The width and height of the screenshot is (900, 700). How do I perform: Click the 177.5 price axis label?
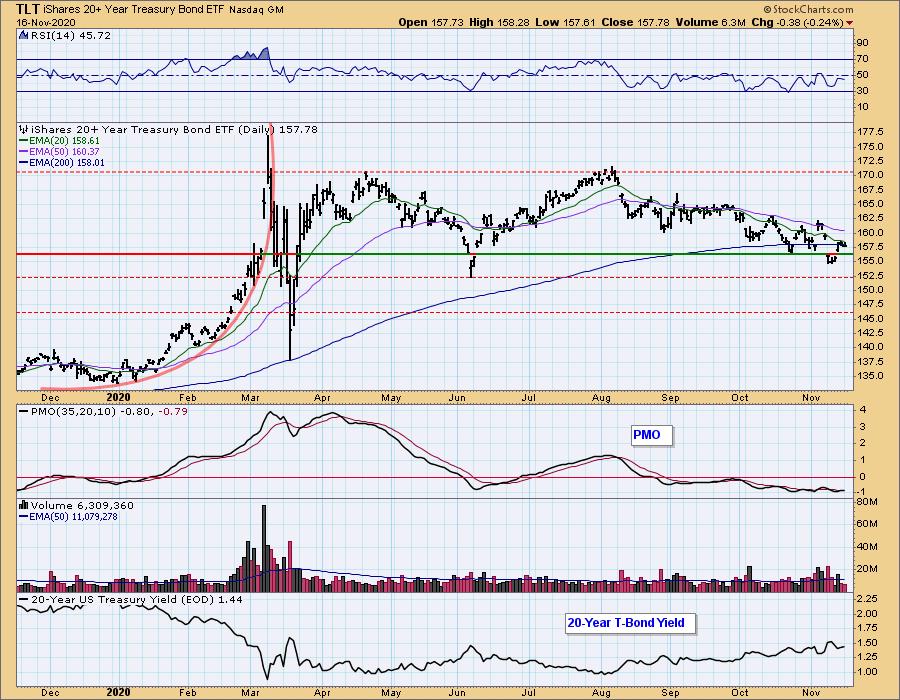point(870,131)
